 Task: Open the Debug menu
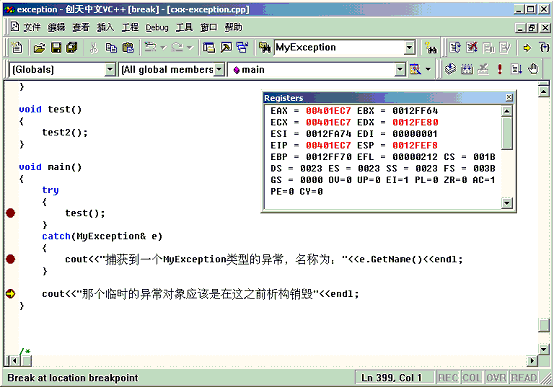click(x=157, y=28)
